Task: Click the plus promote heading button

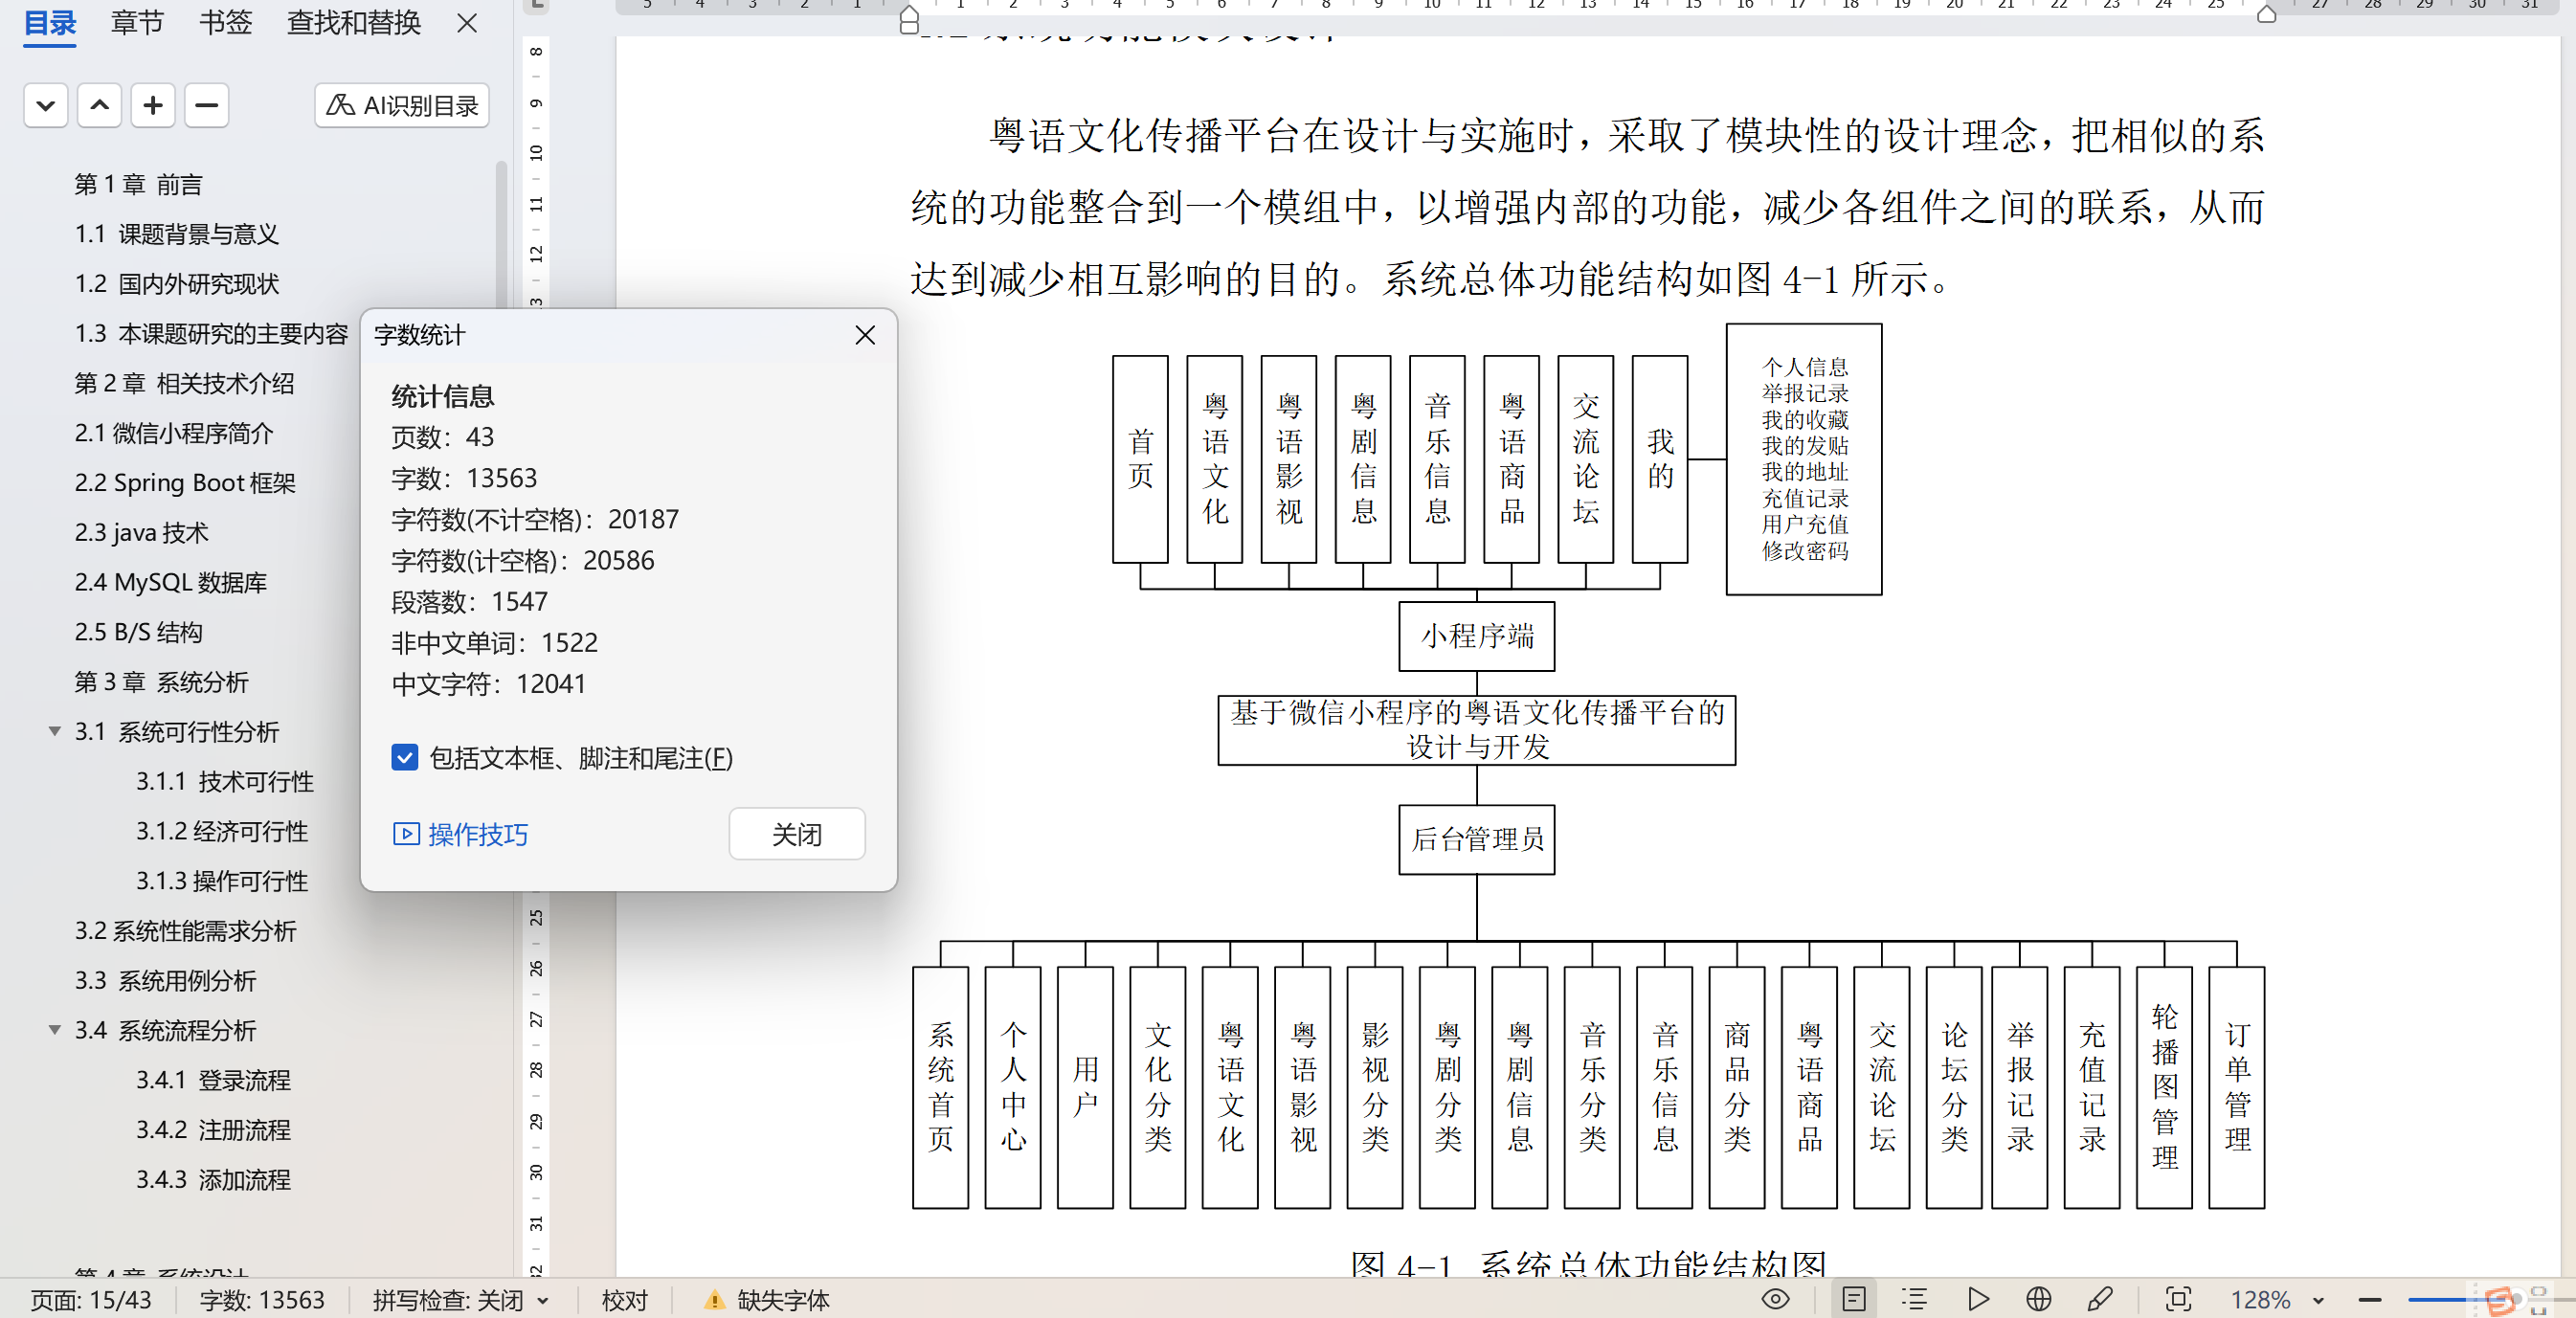Action: [153, 105]
